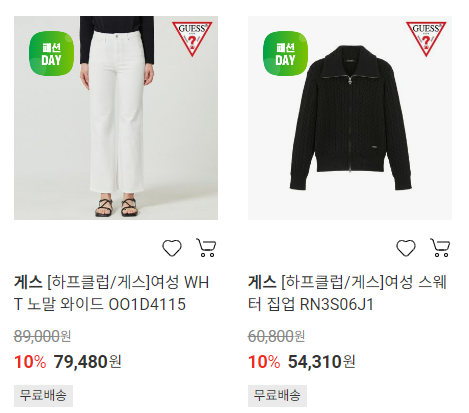Open white wide pants product image

(x=116, y=118)
